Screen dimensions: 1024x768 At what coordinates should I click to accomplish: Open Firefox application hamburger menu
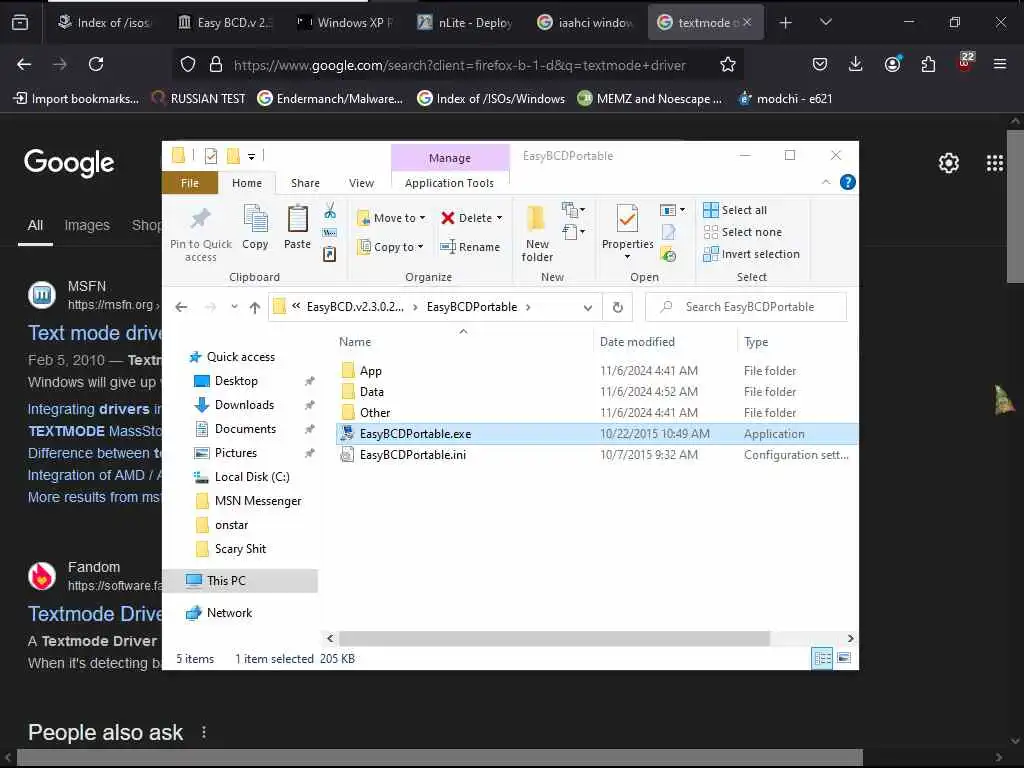click(x=999, y=64)
